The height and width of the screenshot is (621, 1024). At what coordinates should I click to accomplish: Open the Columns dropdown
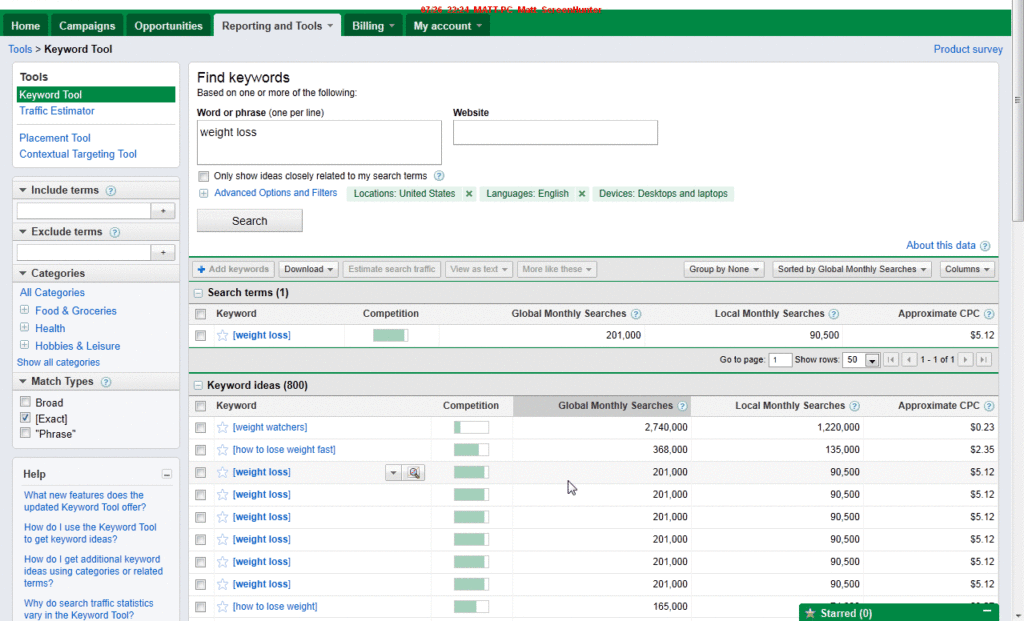click(967, 269)
